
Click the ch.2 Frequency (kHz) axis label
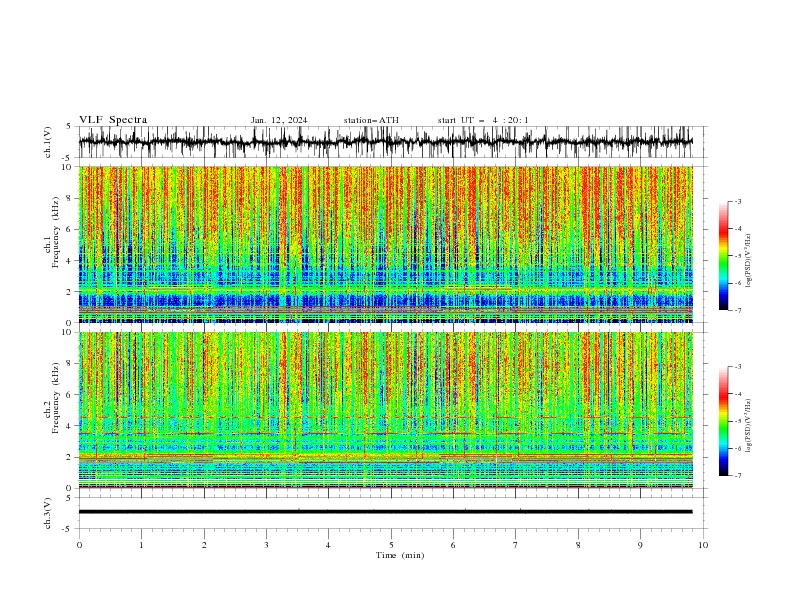point(53,398)
